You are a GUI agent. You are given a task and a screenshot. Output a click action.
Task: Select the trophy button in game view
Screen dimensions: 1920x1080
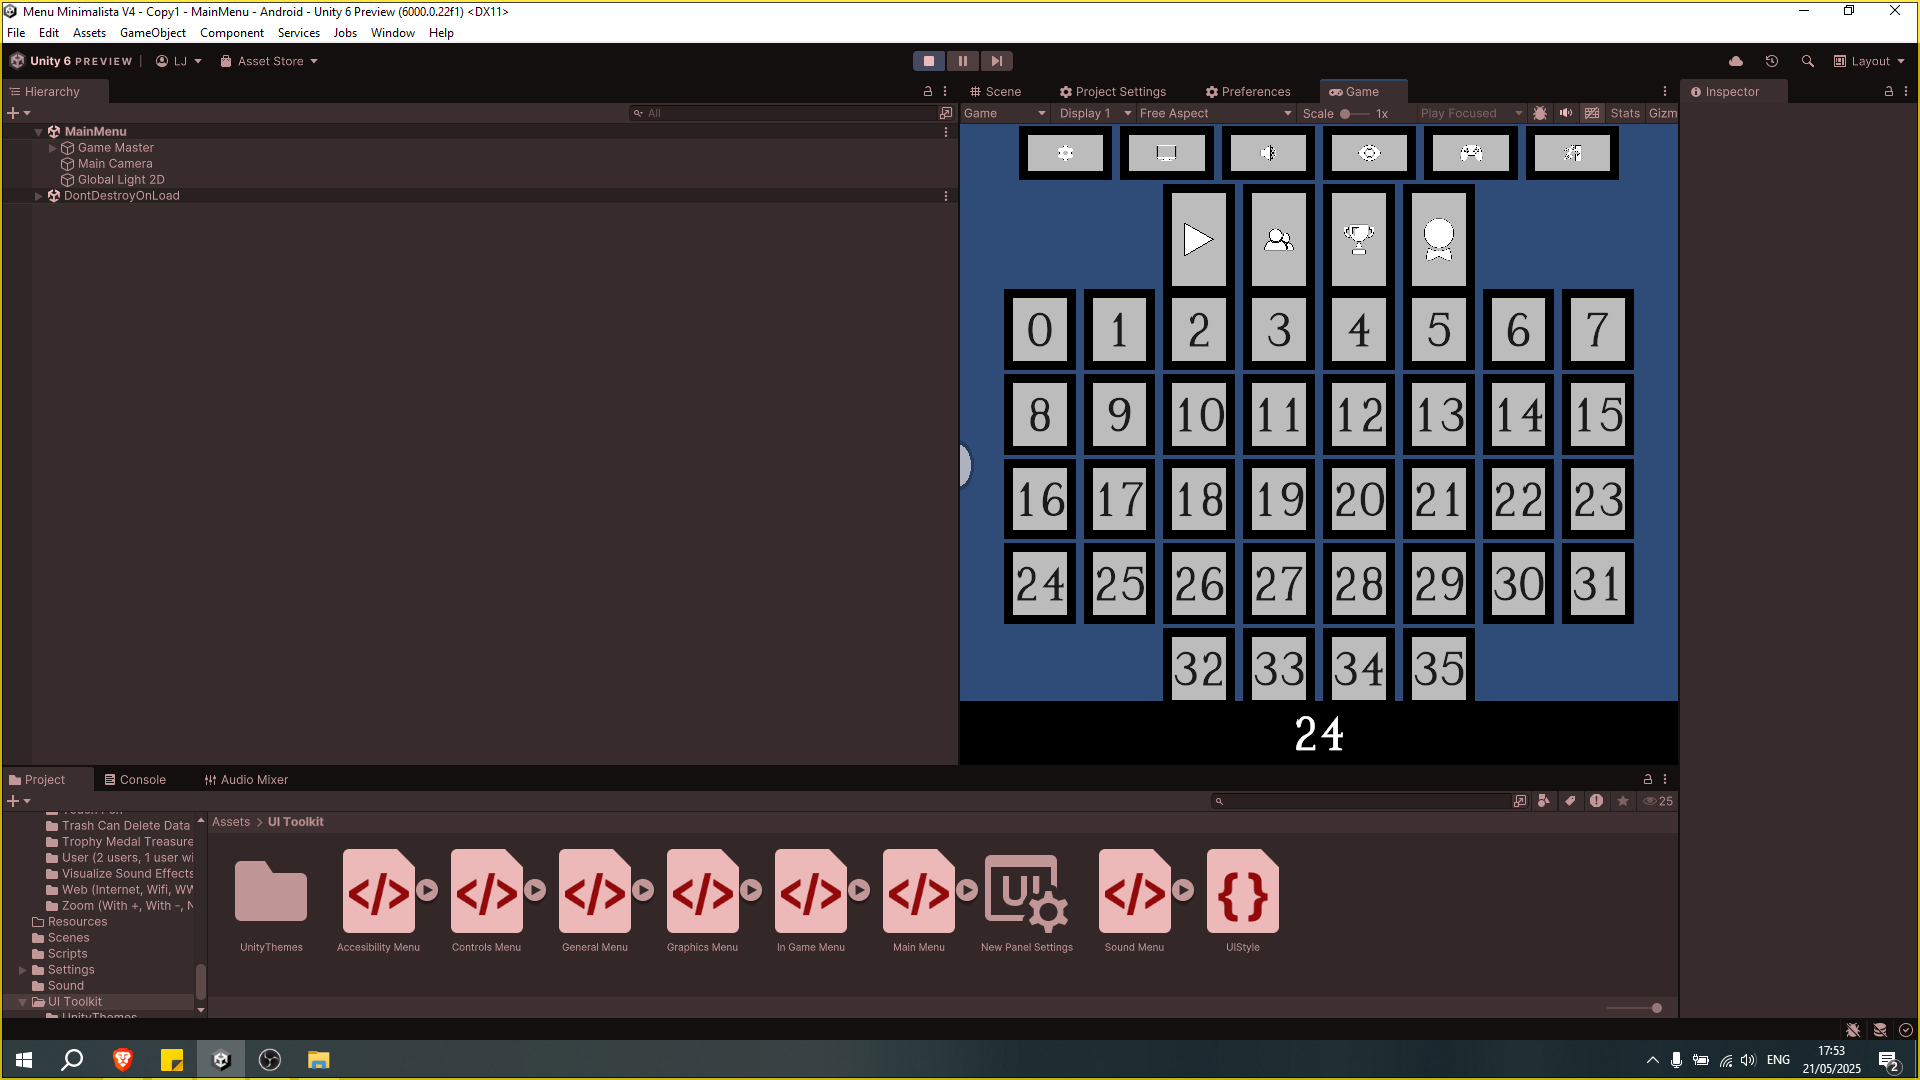pyautogui.click(x=1359, y=239)
